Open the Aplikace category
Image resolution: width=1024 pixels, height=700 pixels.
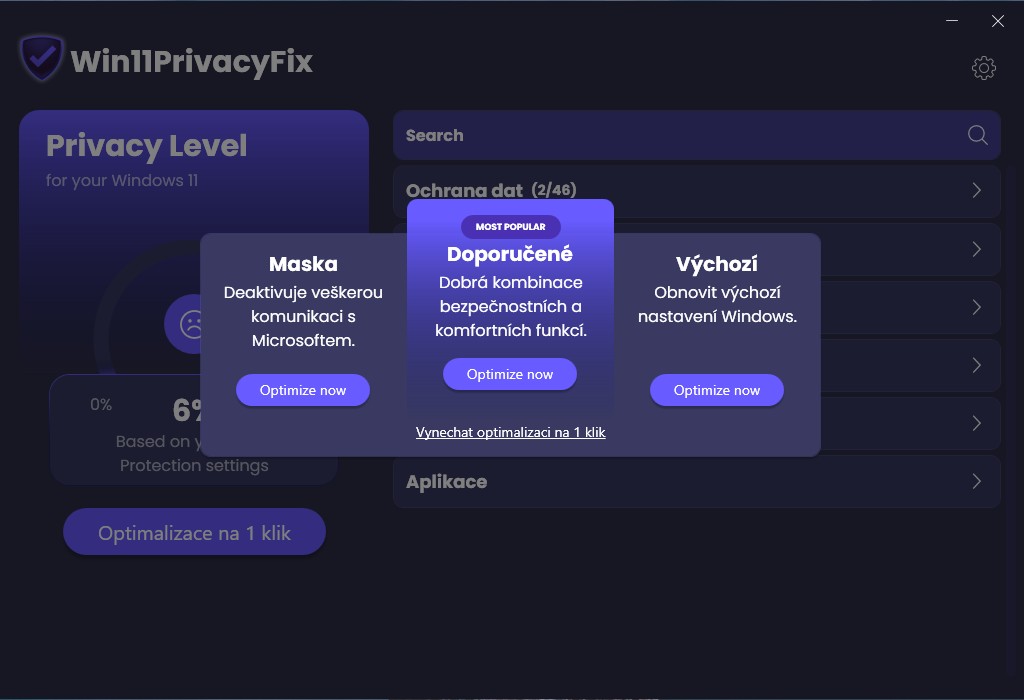[x=446, y=482]
